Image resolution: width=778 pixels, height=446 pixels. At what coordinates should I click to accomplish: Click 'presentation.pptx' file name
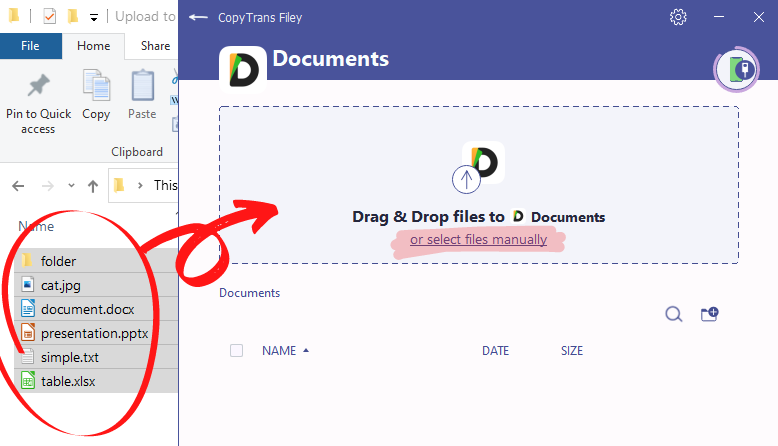[x=94, y=333]
